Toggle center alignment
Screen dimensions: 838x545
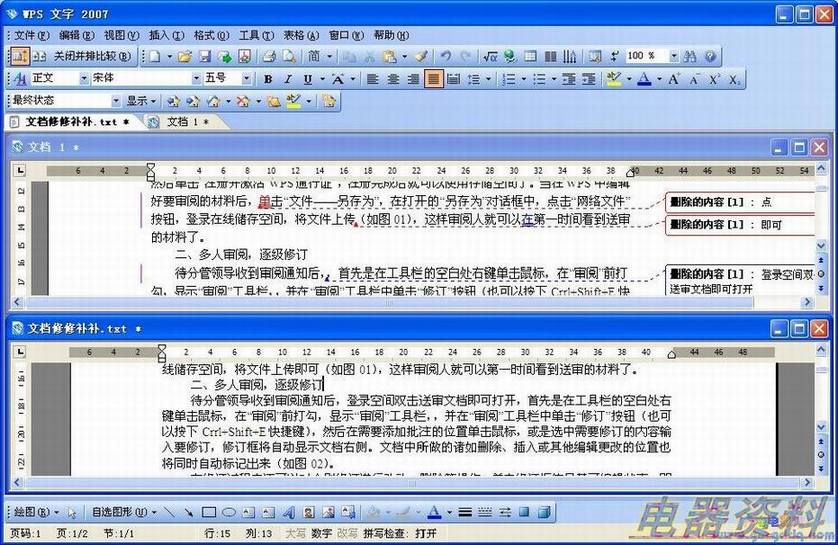(393, 79)
